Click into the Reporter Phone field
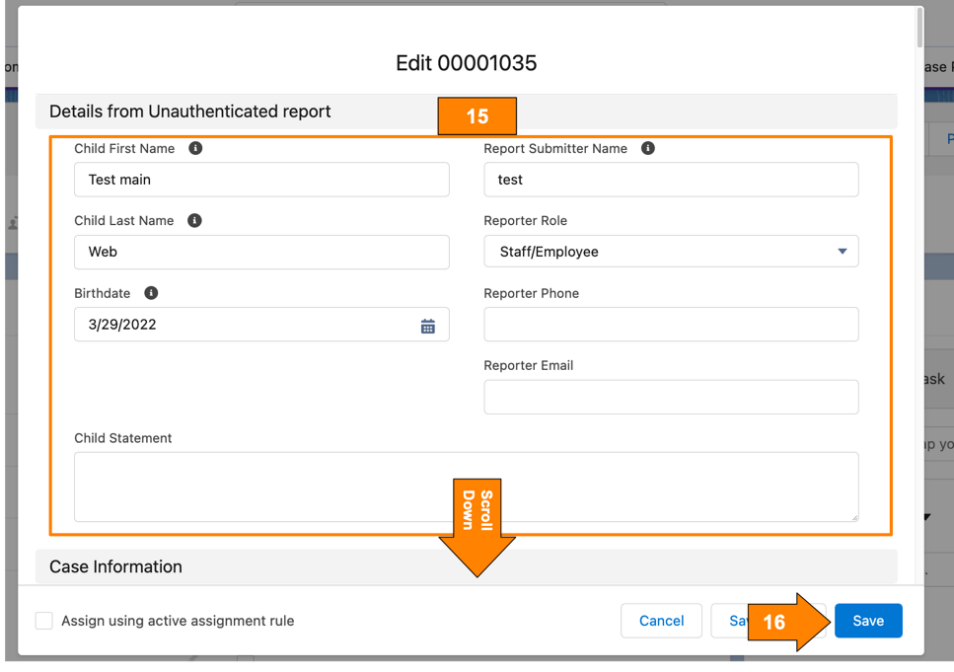Screen dimensions: 954x672 (671, 324)
